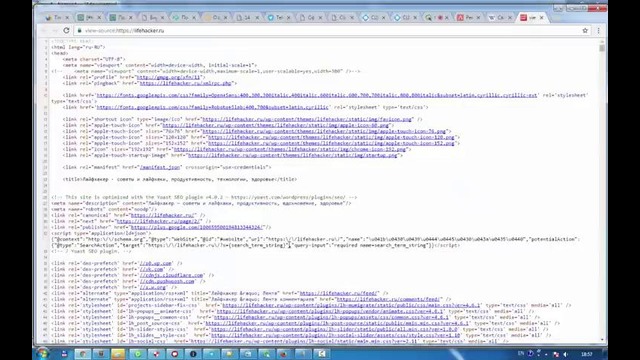Viewport: 640px width, 360px height.
Task: Open the lifehacker.ru/xmlrpc.php pingback link
Action: coord(186,83)
